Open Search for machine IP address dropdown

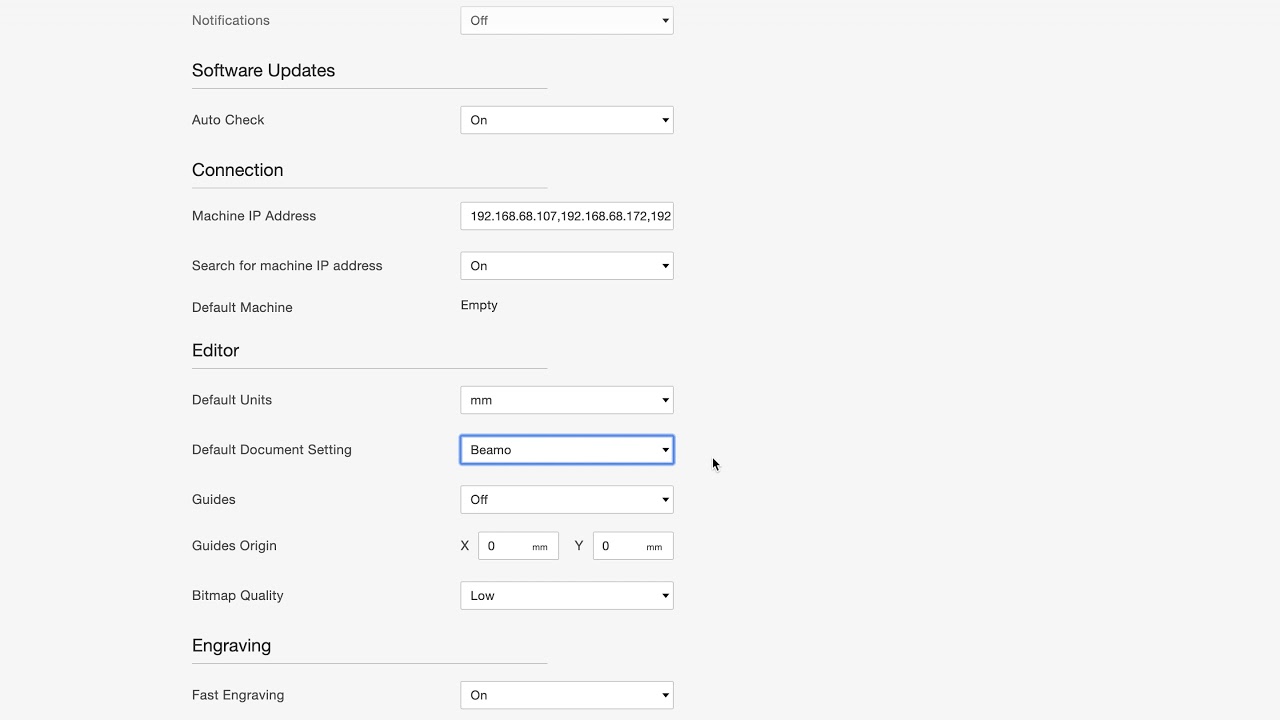point(567,266)
